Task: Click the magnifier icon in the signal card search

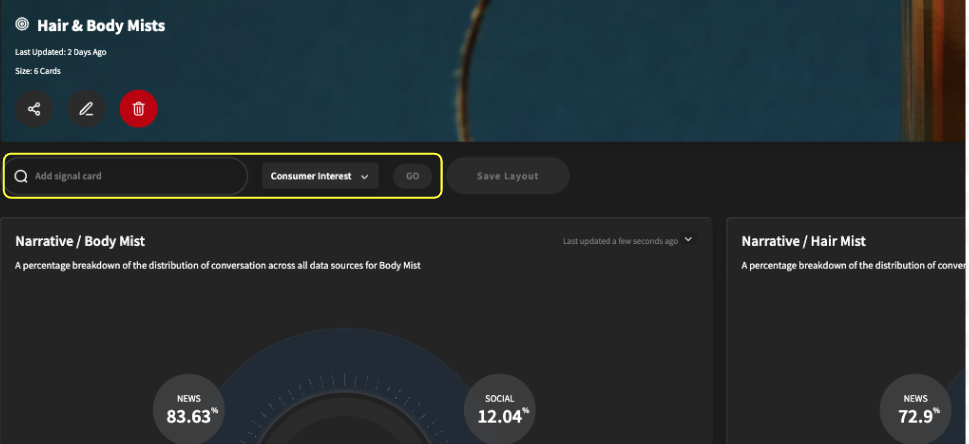Action: pyautogui.click(x=21, y=176)
